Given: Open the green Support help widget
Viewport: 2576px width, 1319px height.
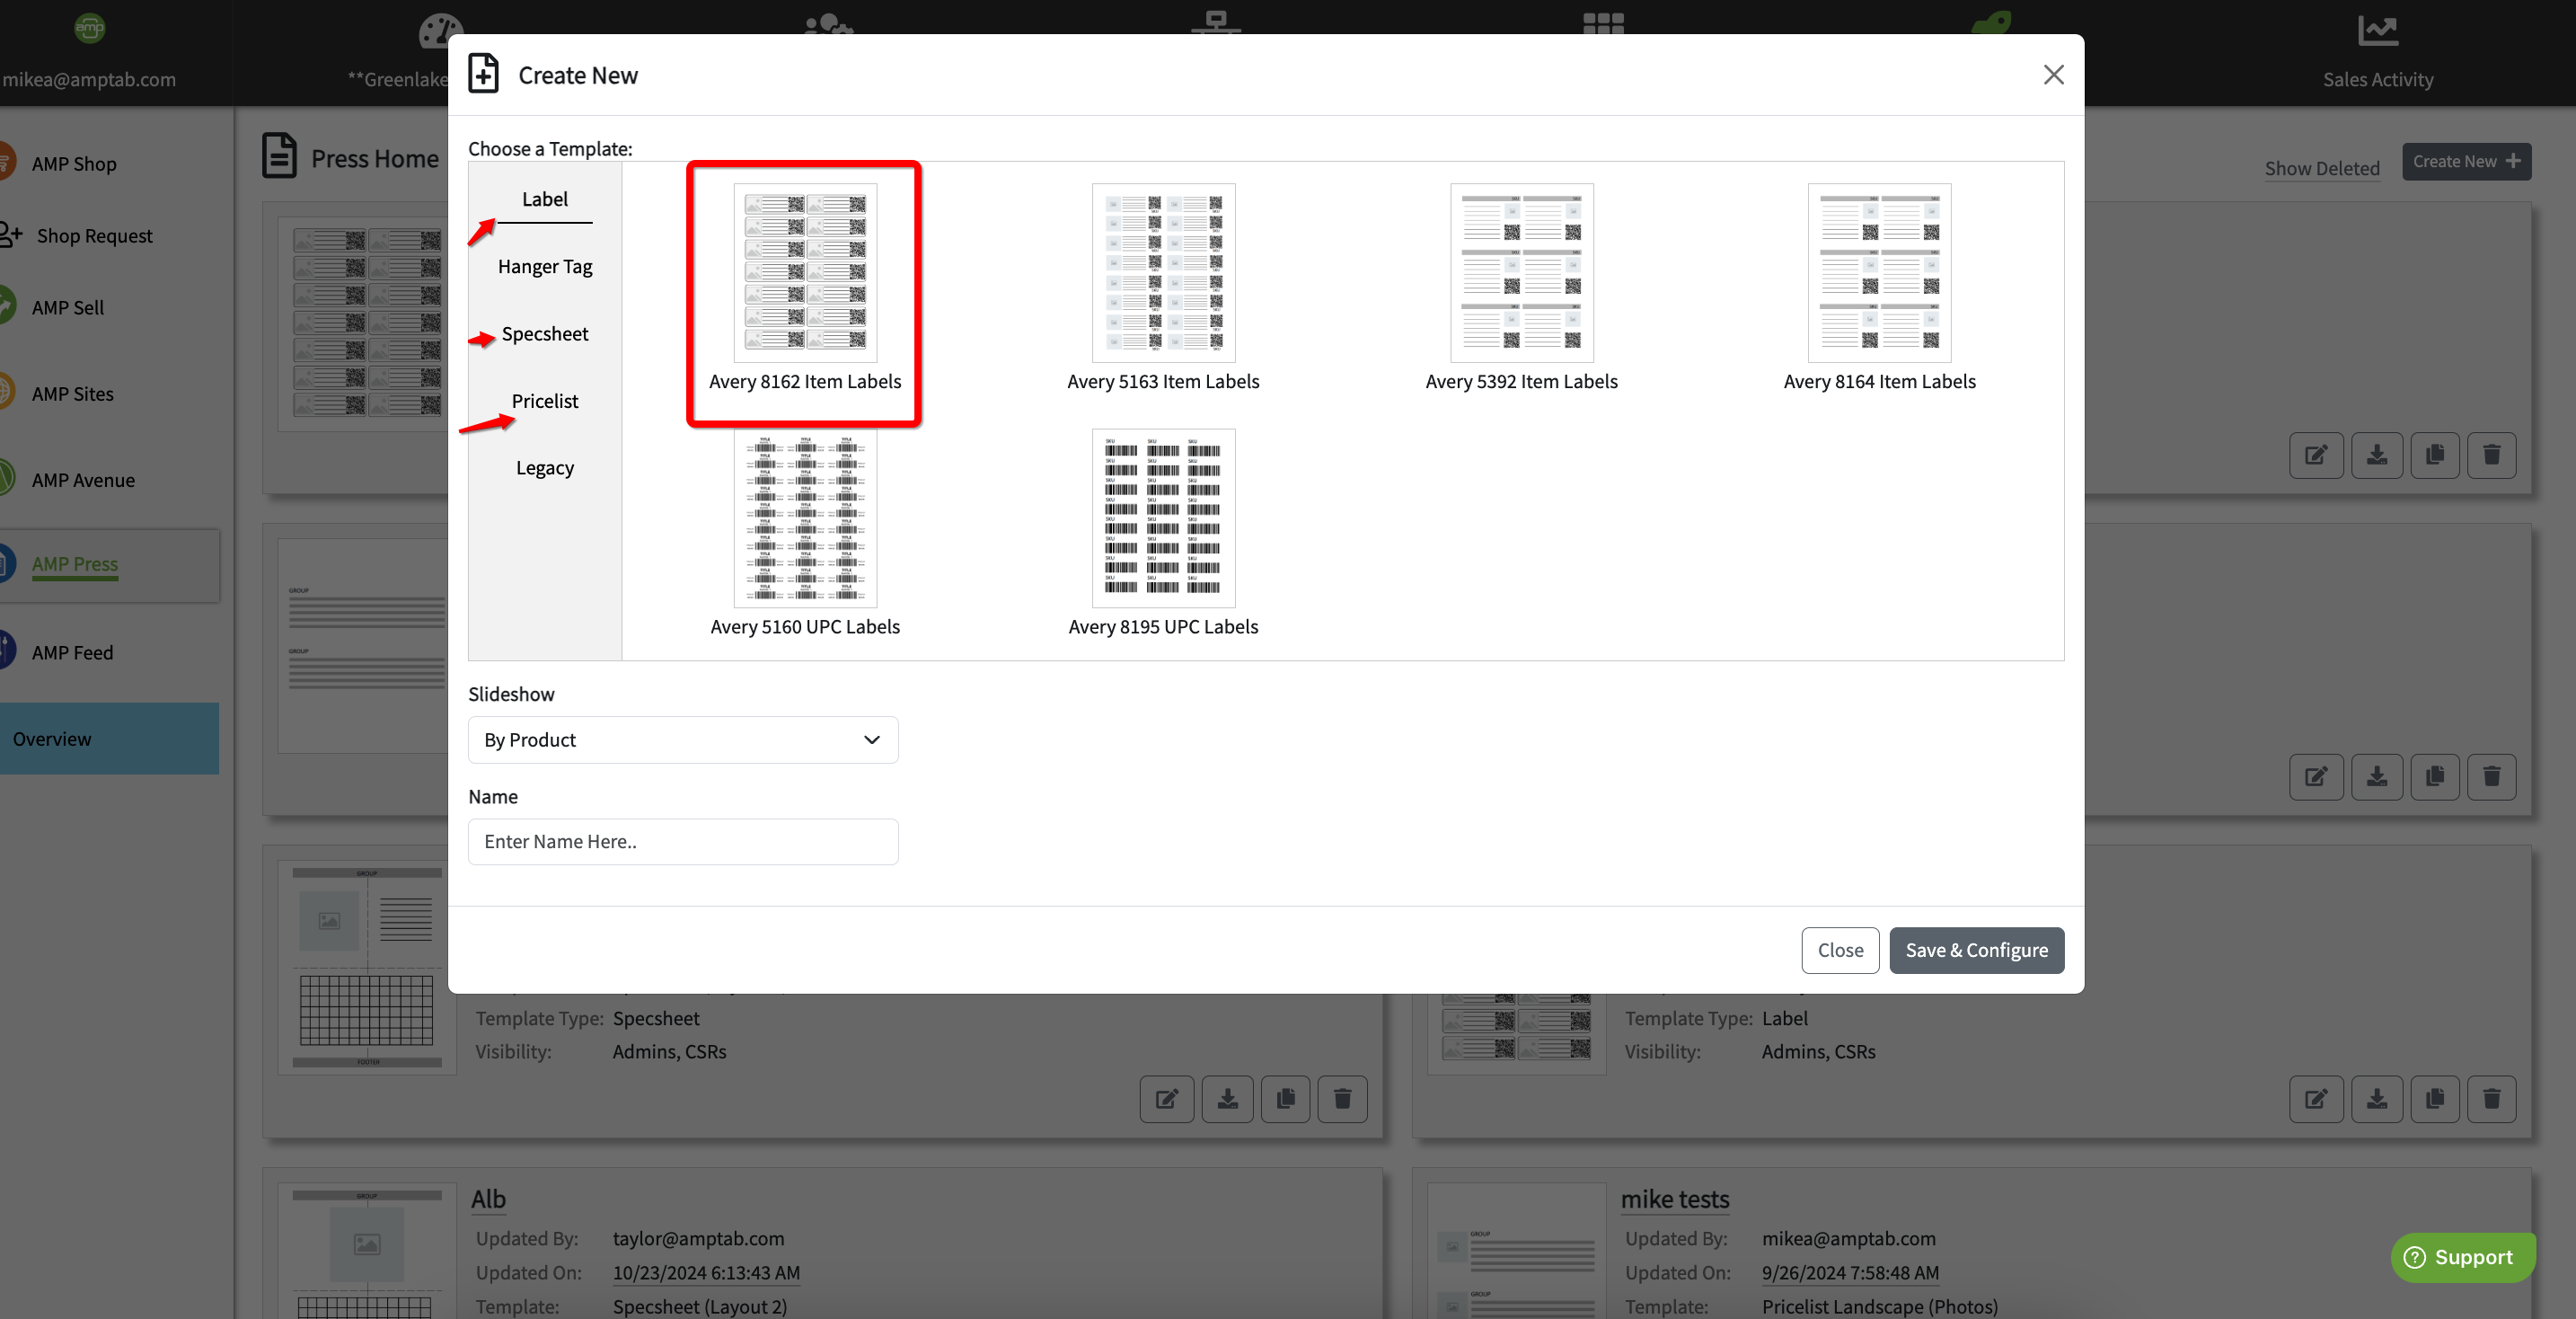Looking at the screenshot, I should click(2461, 1257).
